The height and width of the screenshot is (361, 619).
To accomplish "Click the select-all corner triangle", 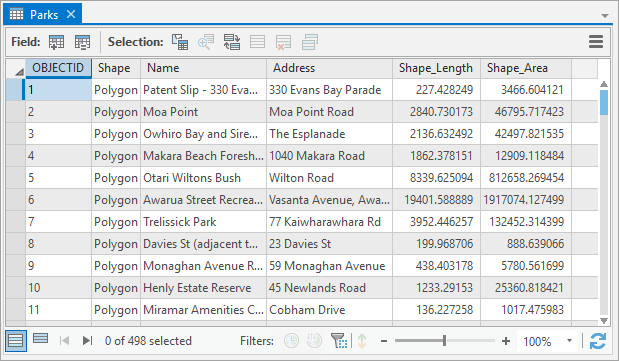I will click(x=19, y=71).
